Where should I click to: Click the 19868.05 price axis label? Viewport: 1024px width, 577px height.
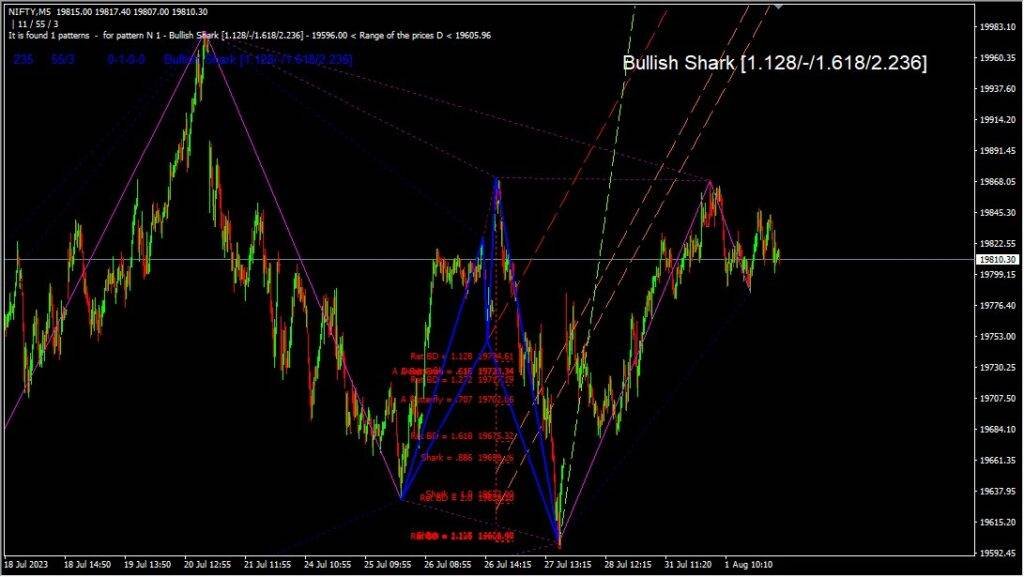coord(997,181)
